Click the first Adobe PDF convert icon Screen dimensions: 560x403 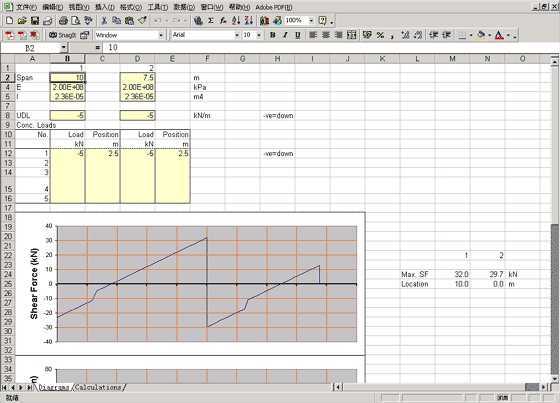[x=9, y=35]
